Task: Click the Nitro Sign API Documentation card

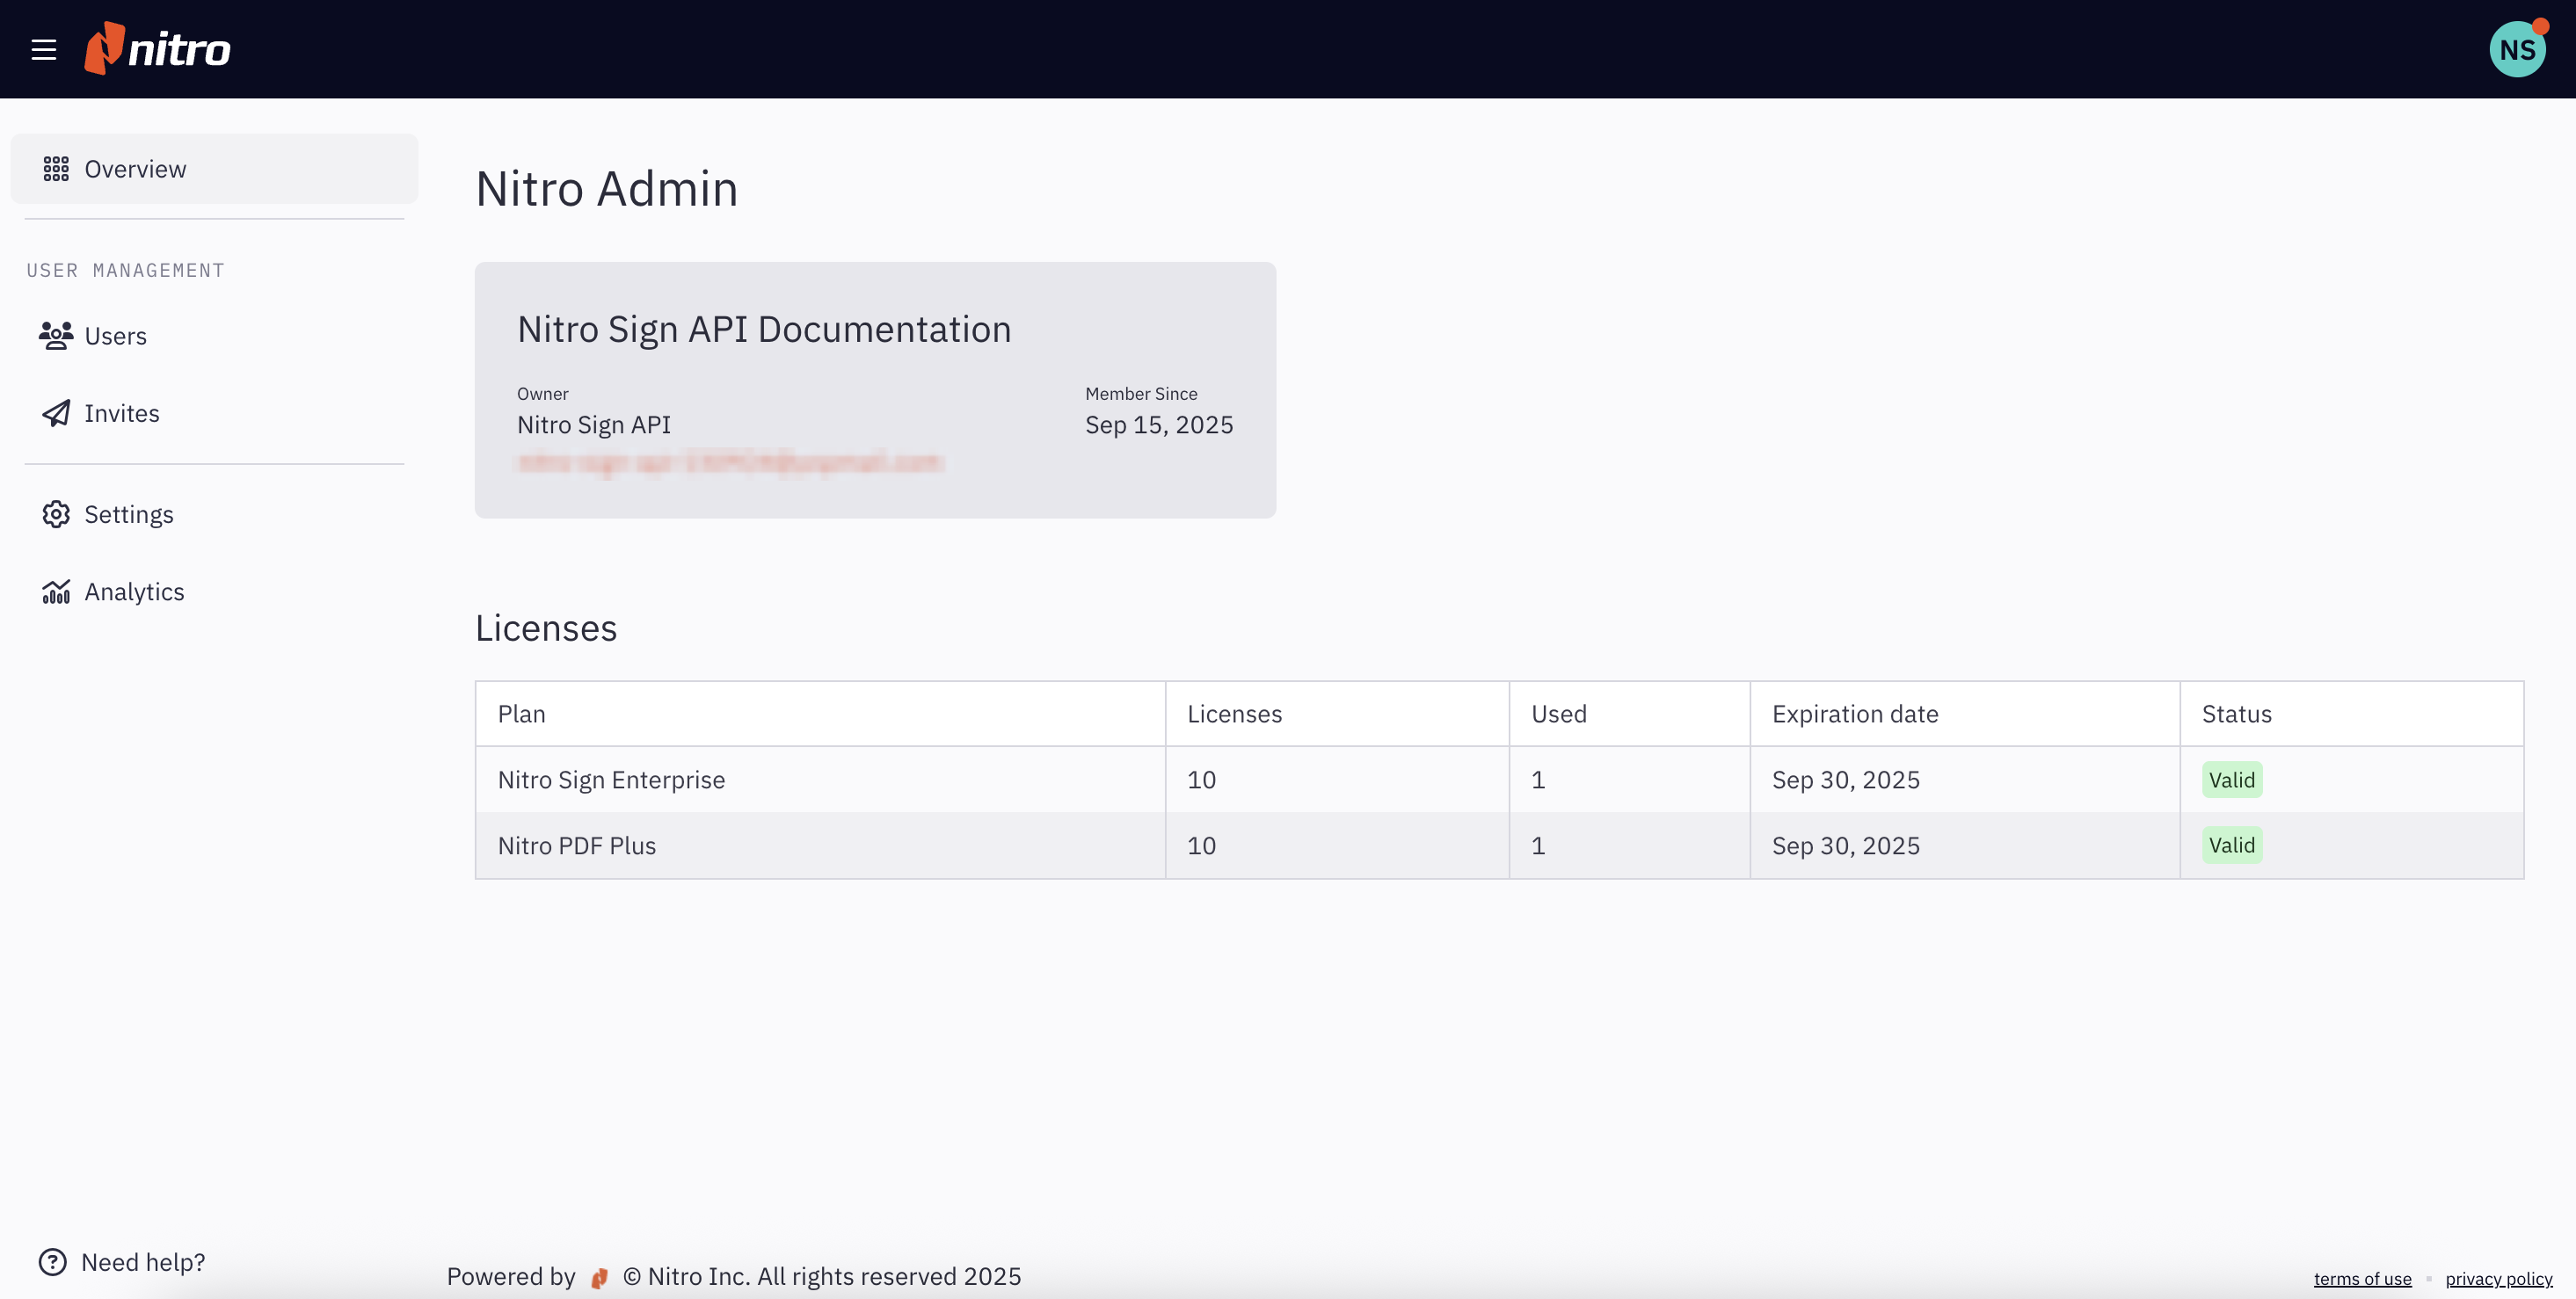Action: [874, 389]
